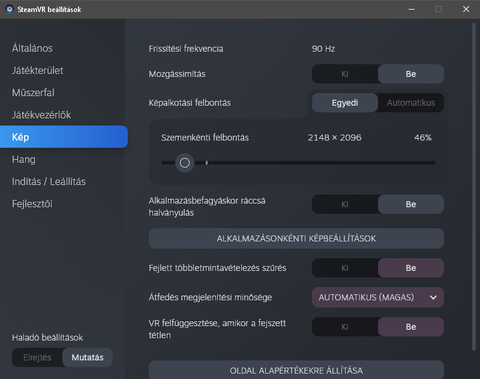Click the 46% resolution percentage
The width and height of the screenshot is (480, 379).
click(423, 138)
